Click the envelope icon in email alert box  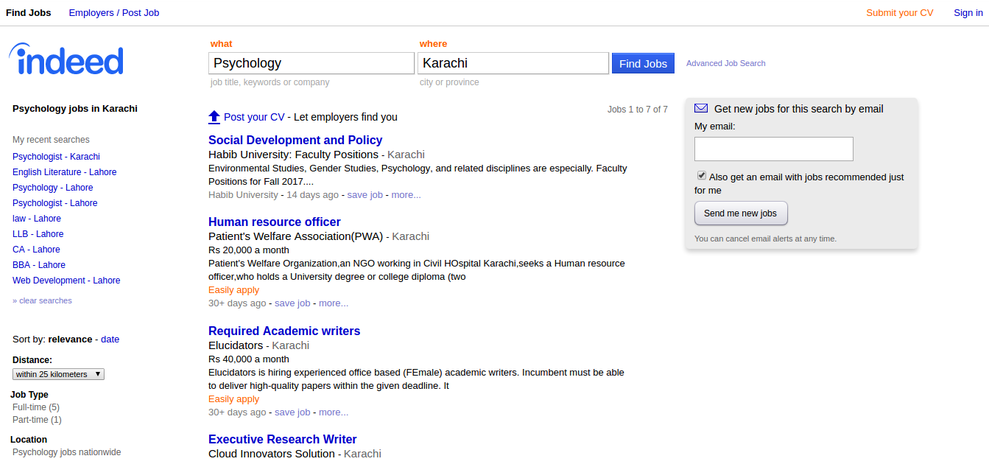tap(701, 108)
